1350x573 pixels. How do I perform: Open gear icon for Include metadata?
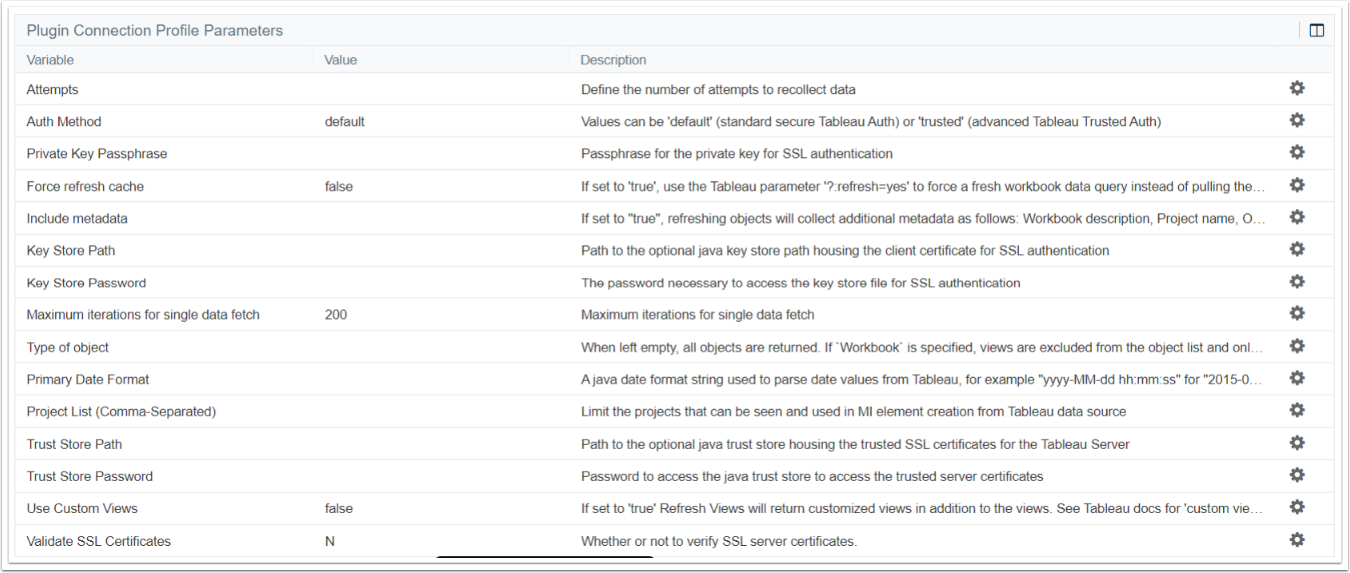click(x=1297, y=217)
